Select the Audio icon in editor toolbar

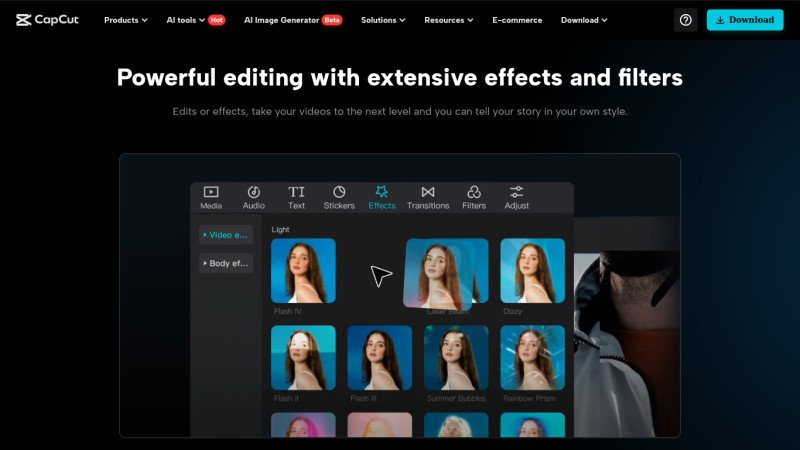(x=254, y=192)
